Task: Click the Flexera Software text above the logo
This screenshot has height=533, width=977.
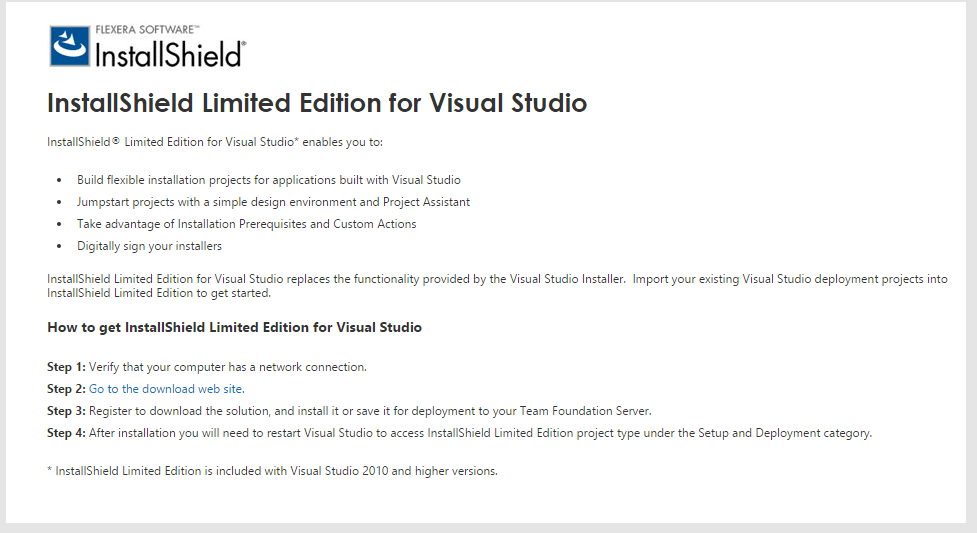Action: [140, 31]
